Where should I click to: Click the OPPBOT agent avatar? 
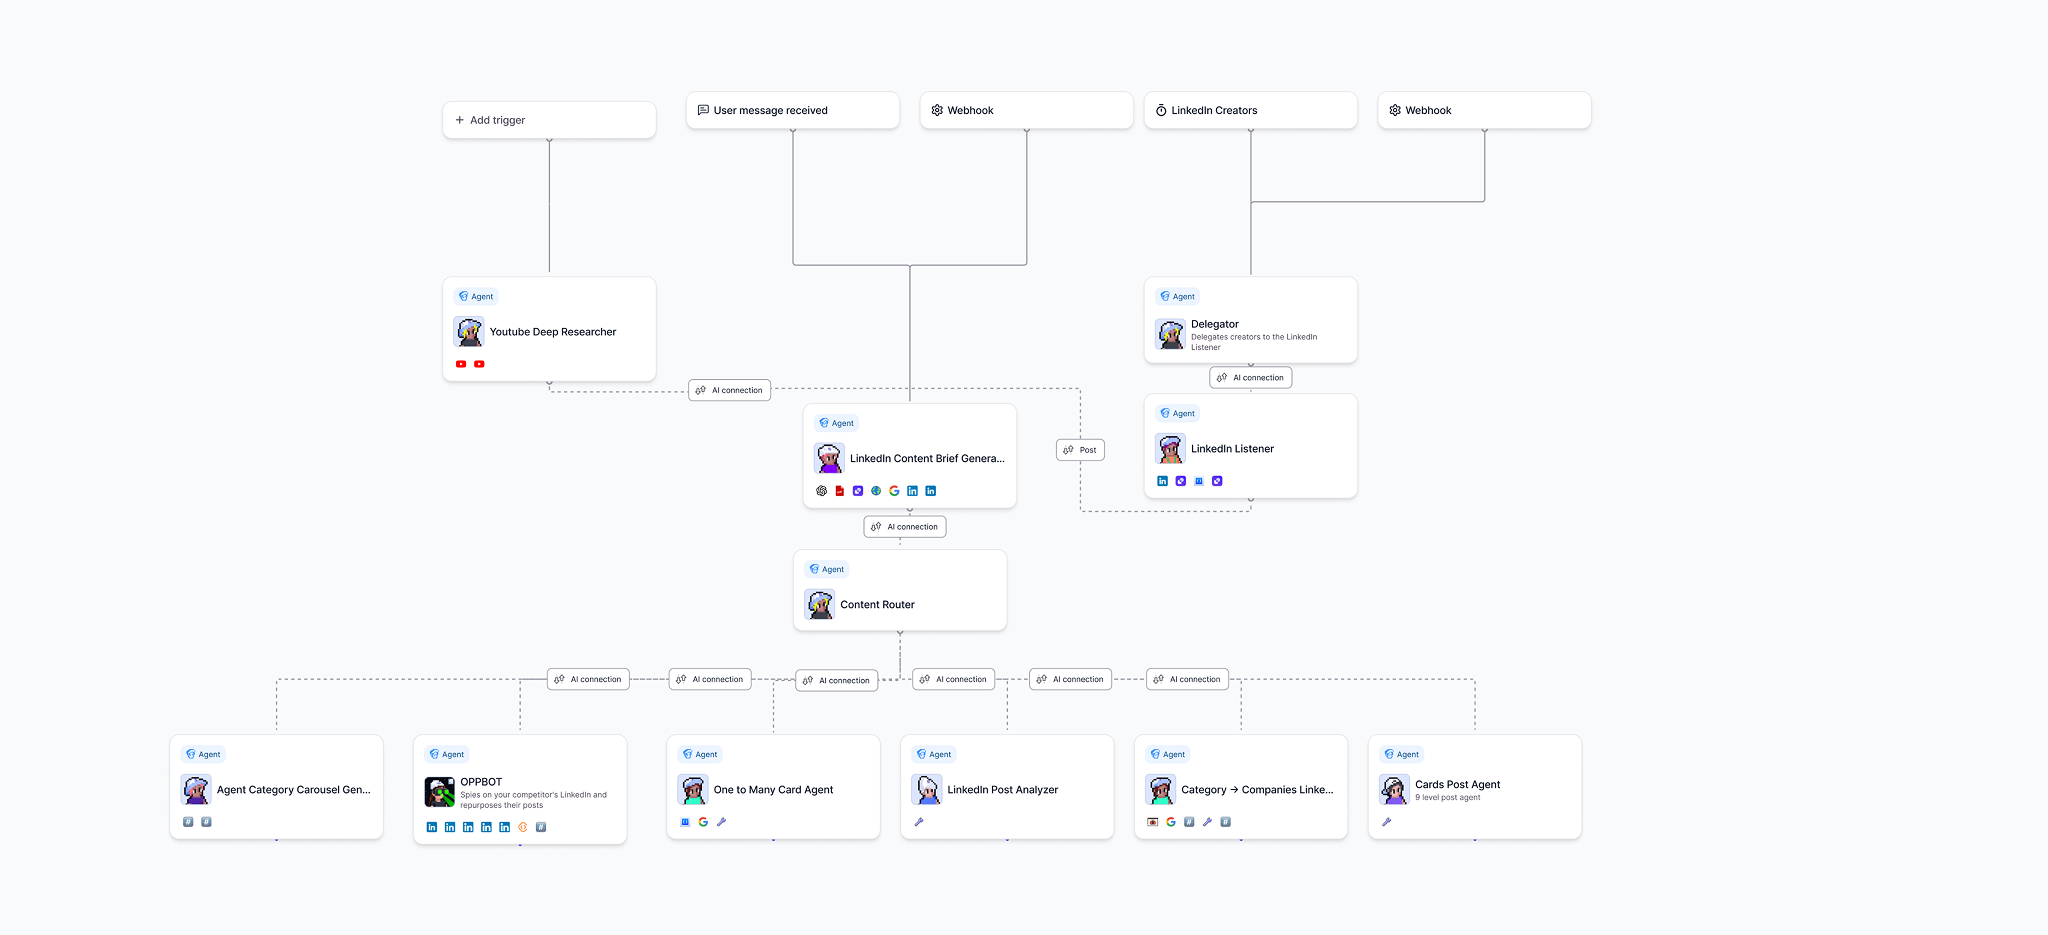[439, 792]
